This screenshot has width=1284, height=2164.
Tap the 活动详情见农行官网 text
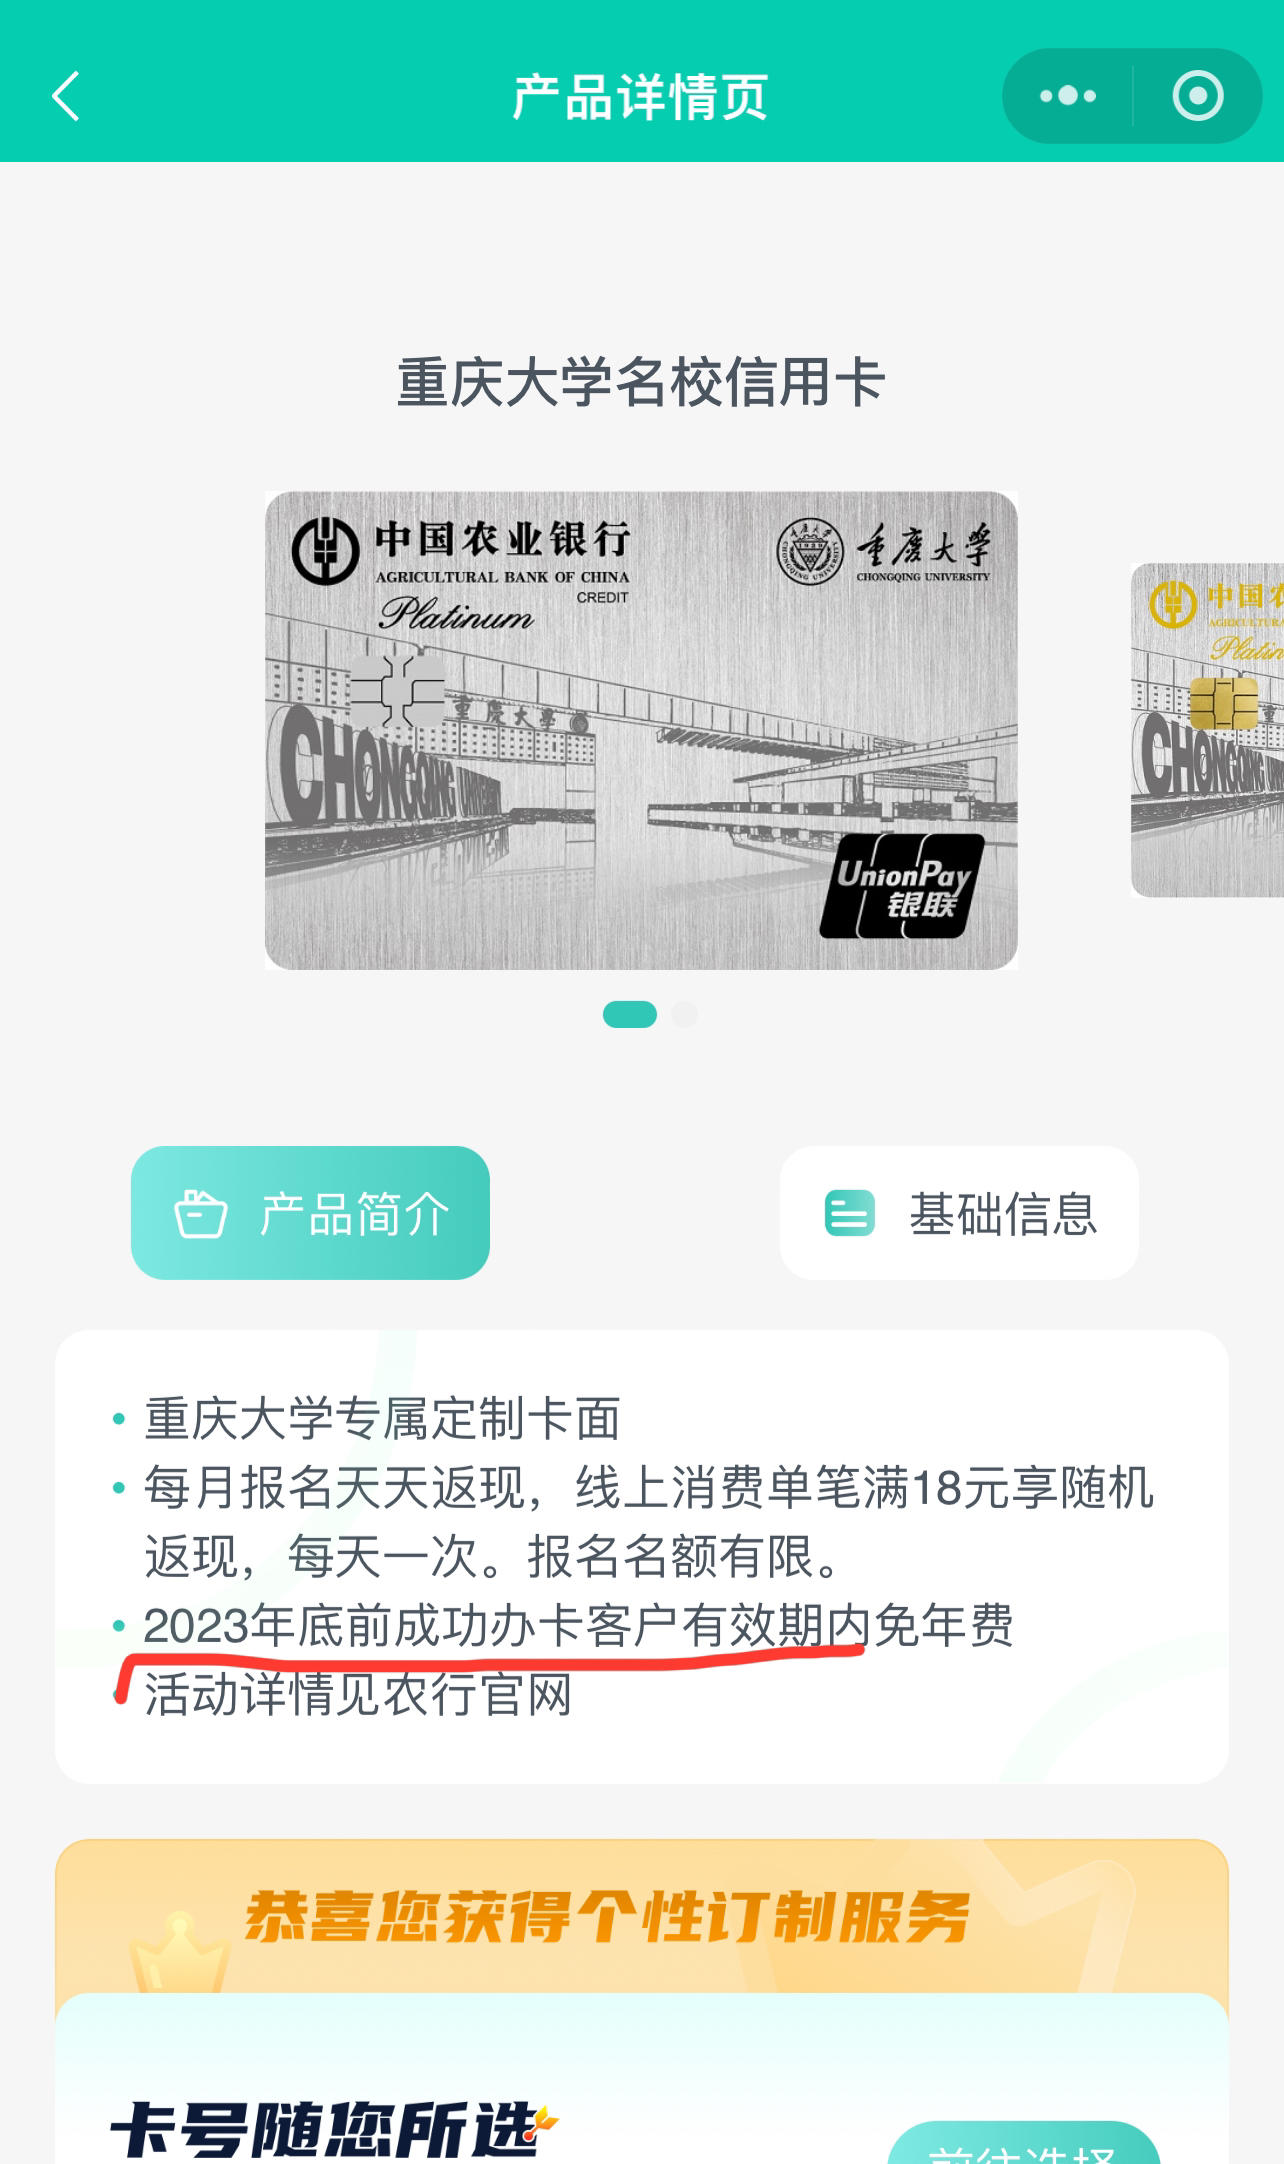(x=358, y=1694)
